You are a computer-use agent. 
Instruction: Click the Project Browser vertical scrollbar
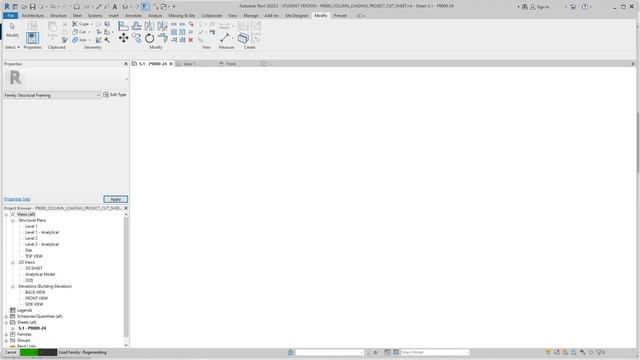126,278
